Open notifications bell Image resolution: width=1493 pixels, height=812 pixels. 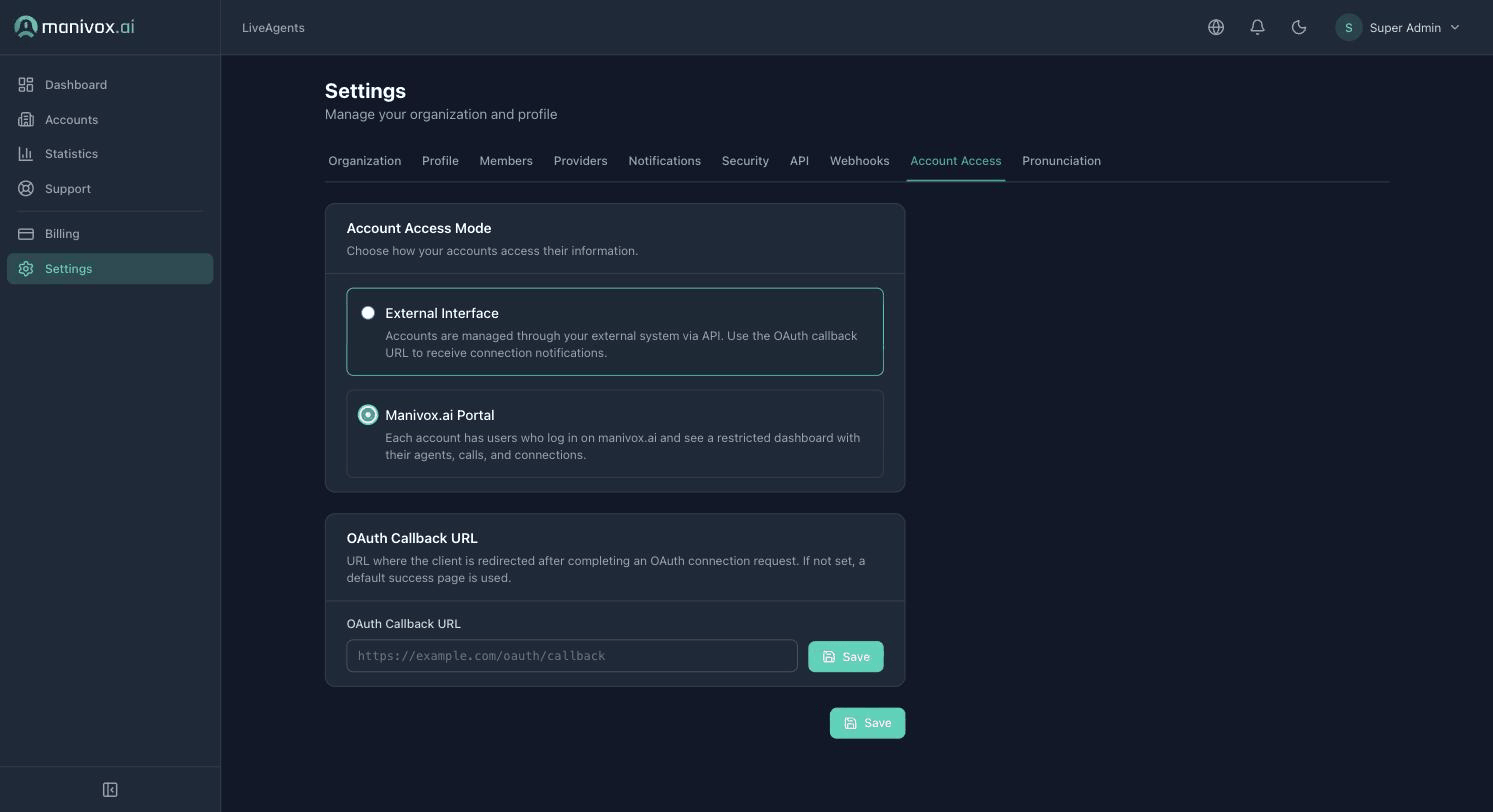coord(1258,28)
